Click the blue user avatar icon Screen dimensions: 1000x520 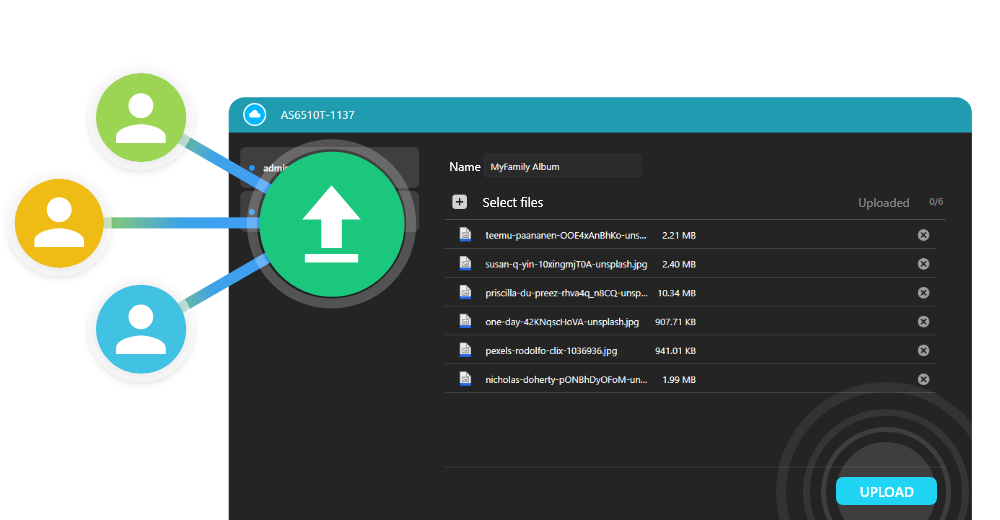141,329
